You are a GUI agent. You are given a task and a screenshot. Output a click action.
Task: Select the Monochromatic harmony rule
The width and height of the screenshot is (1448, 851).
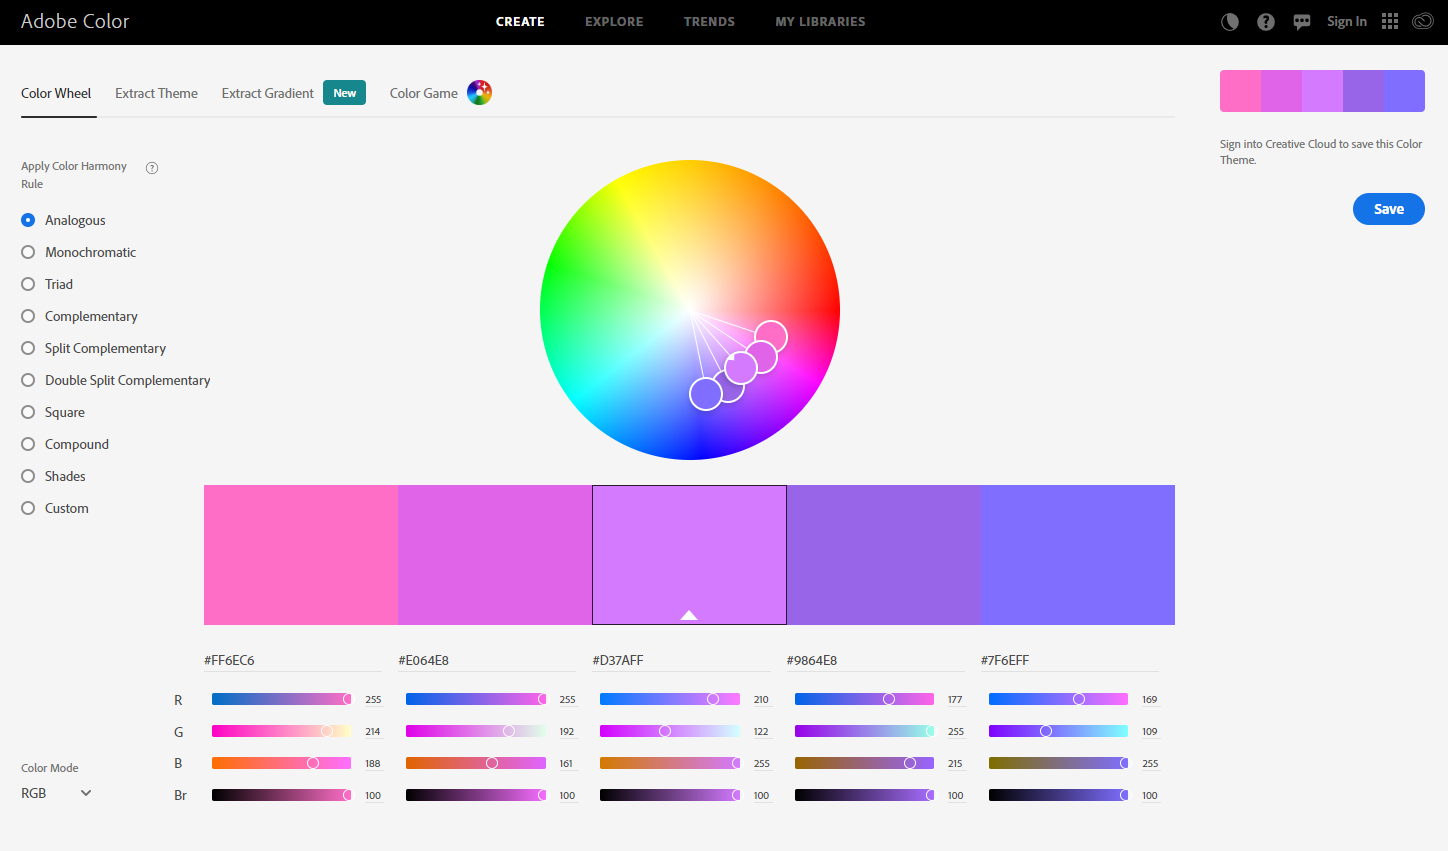(x=27, y=252)
